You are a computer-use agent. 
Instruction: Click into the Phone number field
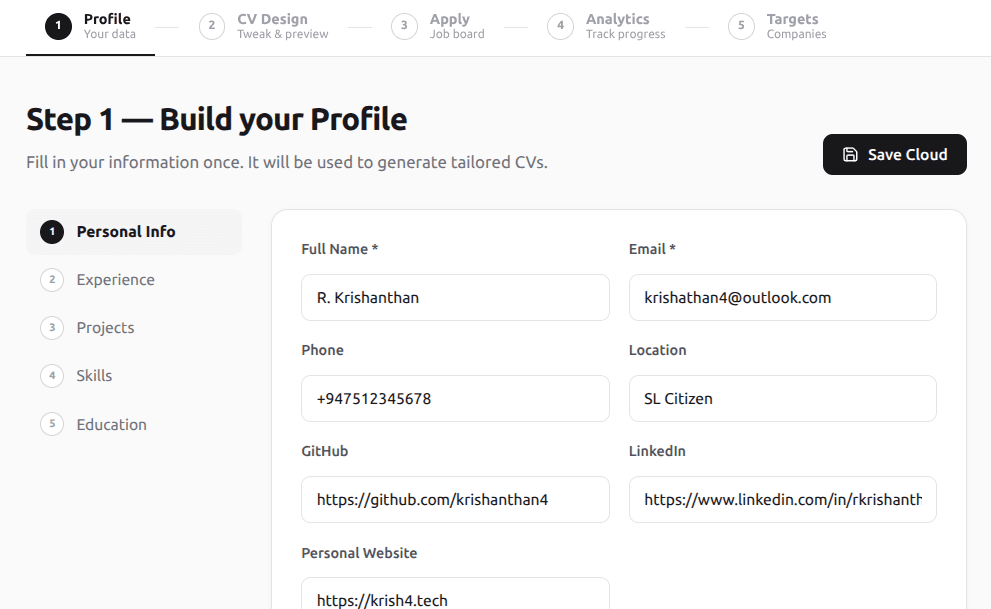click(x=455, y=399)
